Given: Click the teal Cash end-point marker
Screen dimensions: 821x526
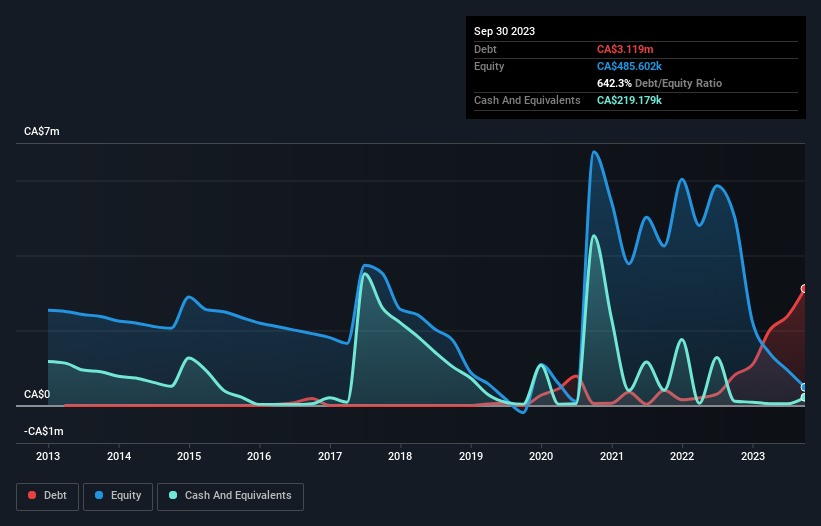Looking at the screenshot, I should 804,398.
